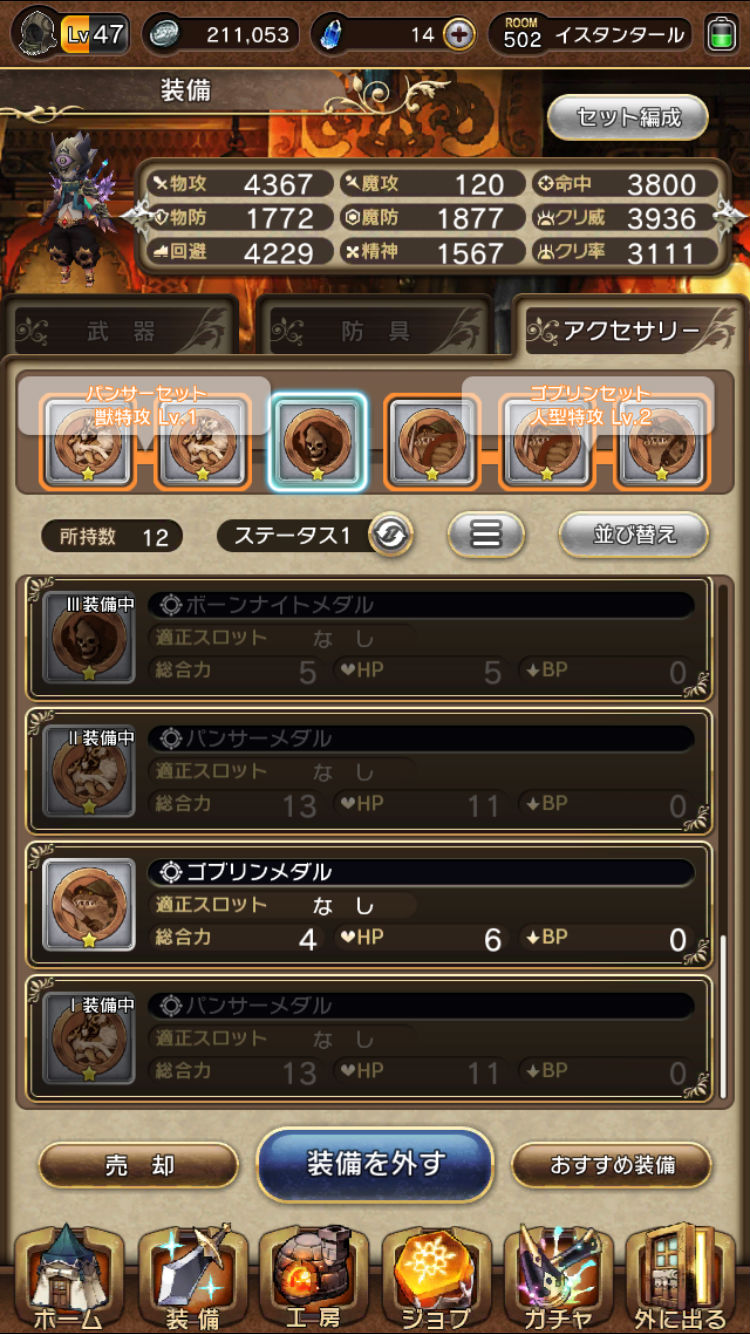This screenshot has height=1334, width=750.
Task: Toggle the ステータス1 status switch icon
Action: (390, 536)
